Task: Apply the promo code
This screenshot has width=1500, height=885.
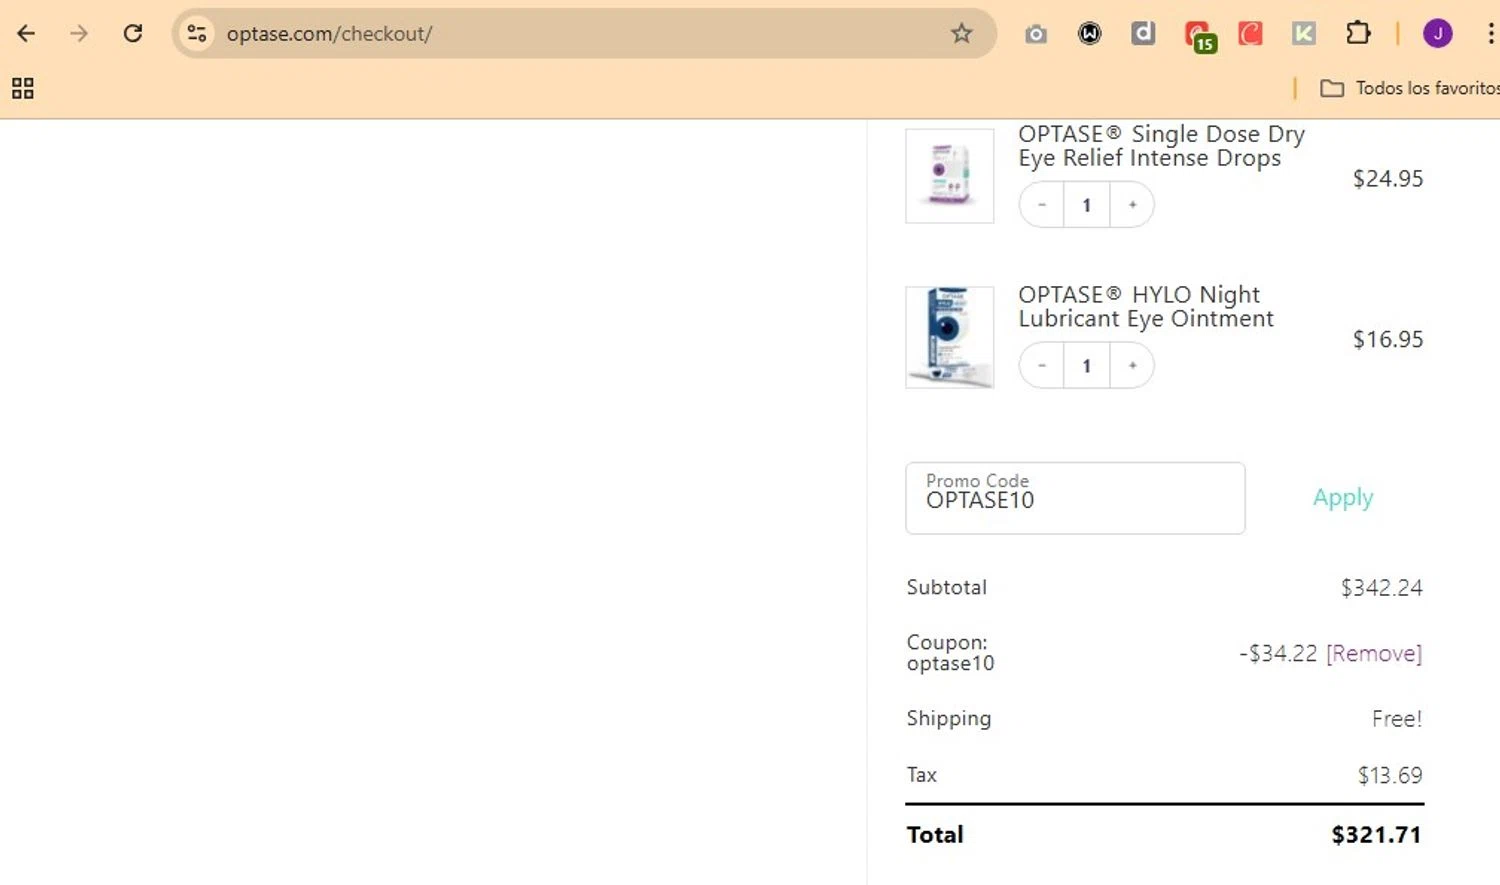Action: (1343, 498)
